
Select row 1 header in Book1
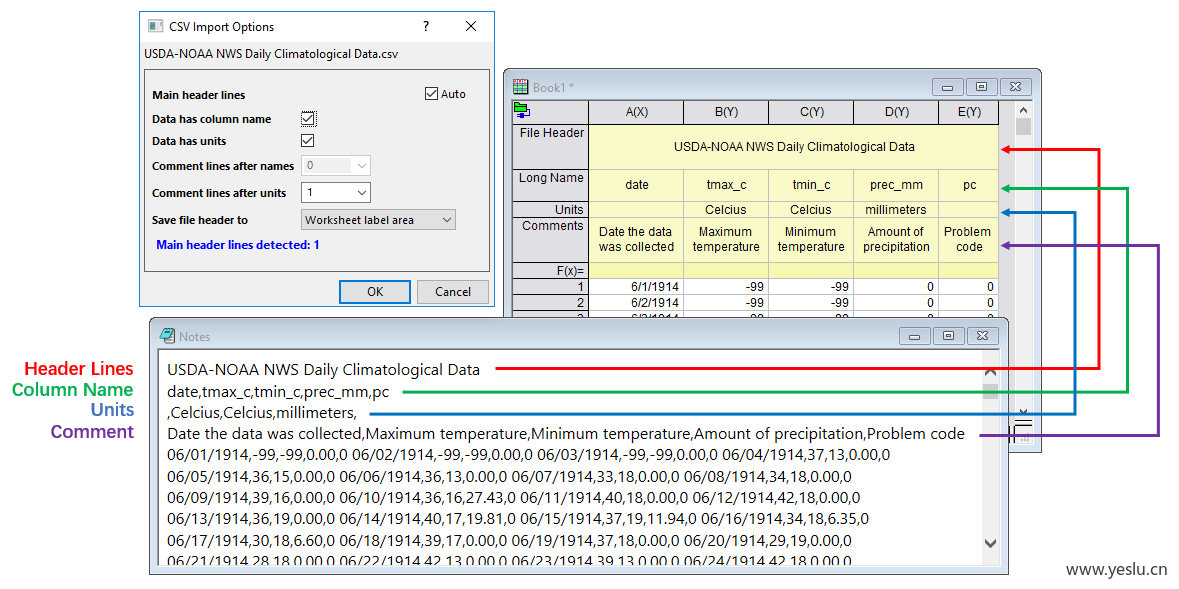coord(551,287)
